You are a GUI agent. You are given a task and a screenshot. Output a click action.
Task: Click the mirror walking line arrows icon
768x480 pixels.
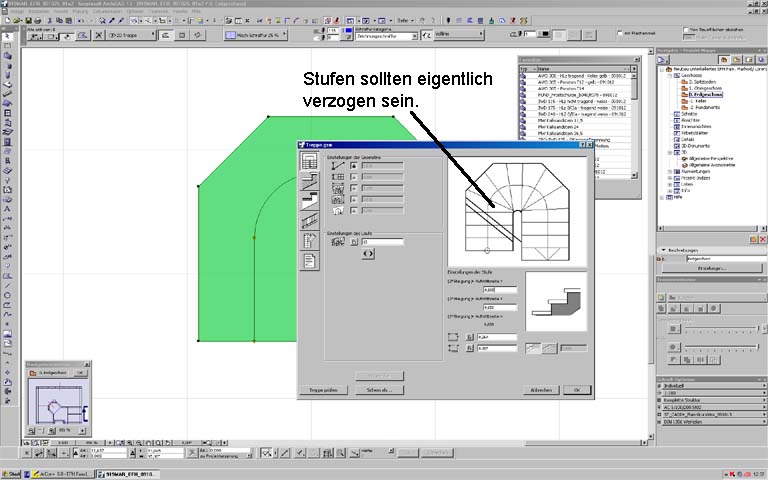click(367, 254)
